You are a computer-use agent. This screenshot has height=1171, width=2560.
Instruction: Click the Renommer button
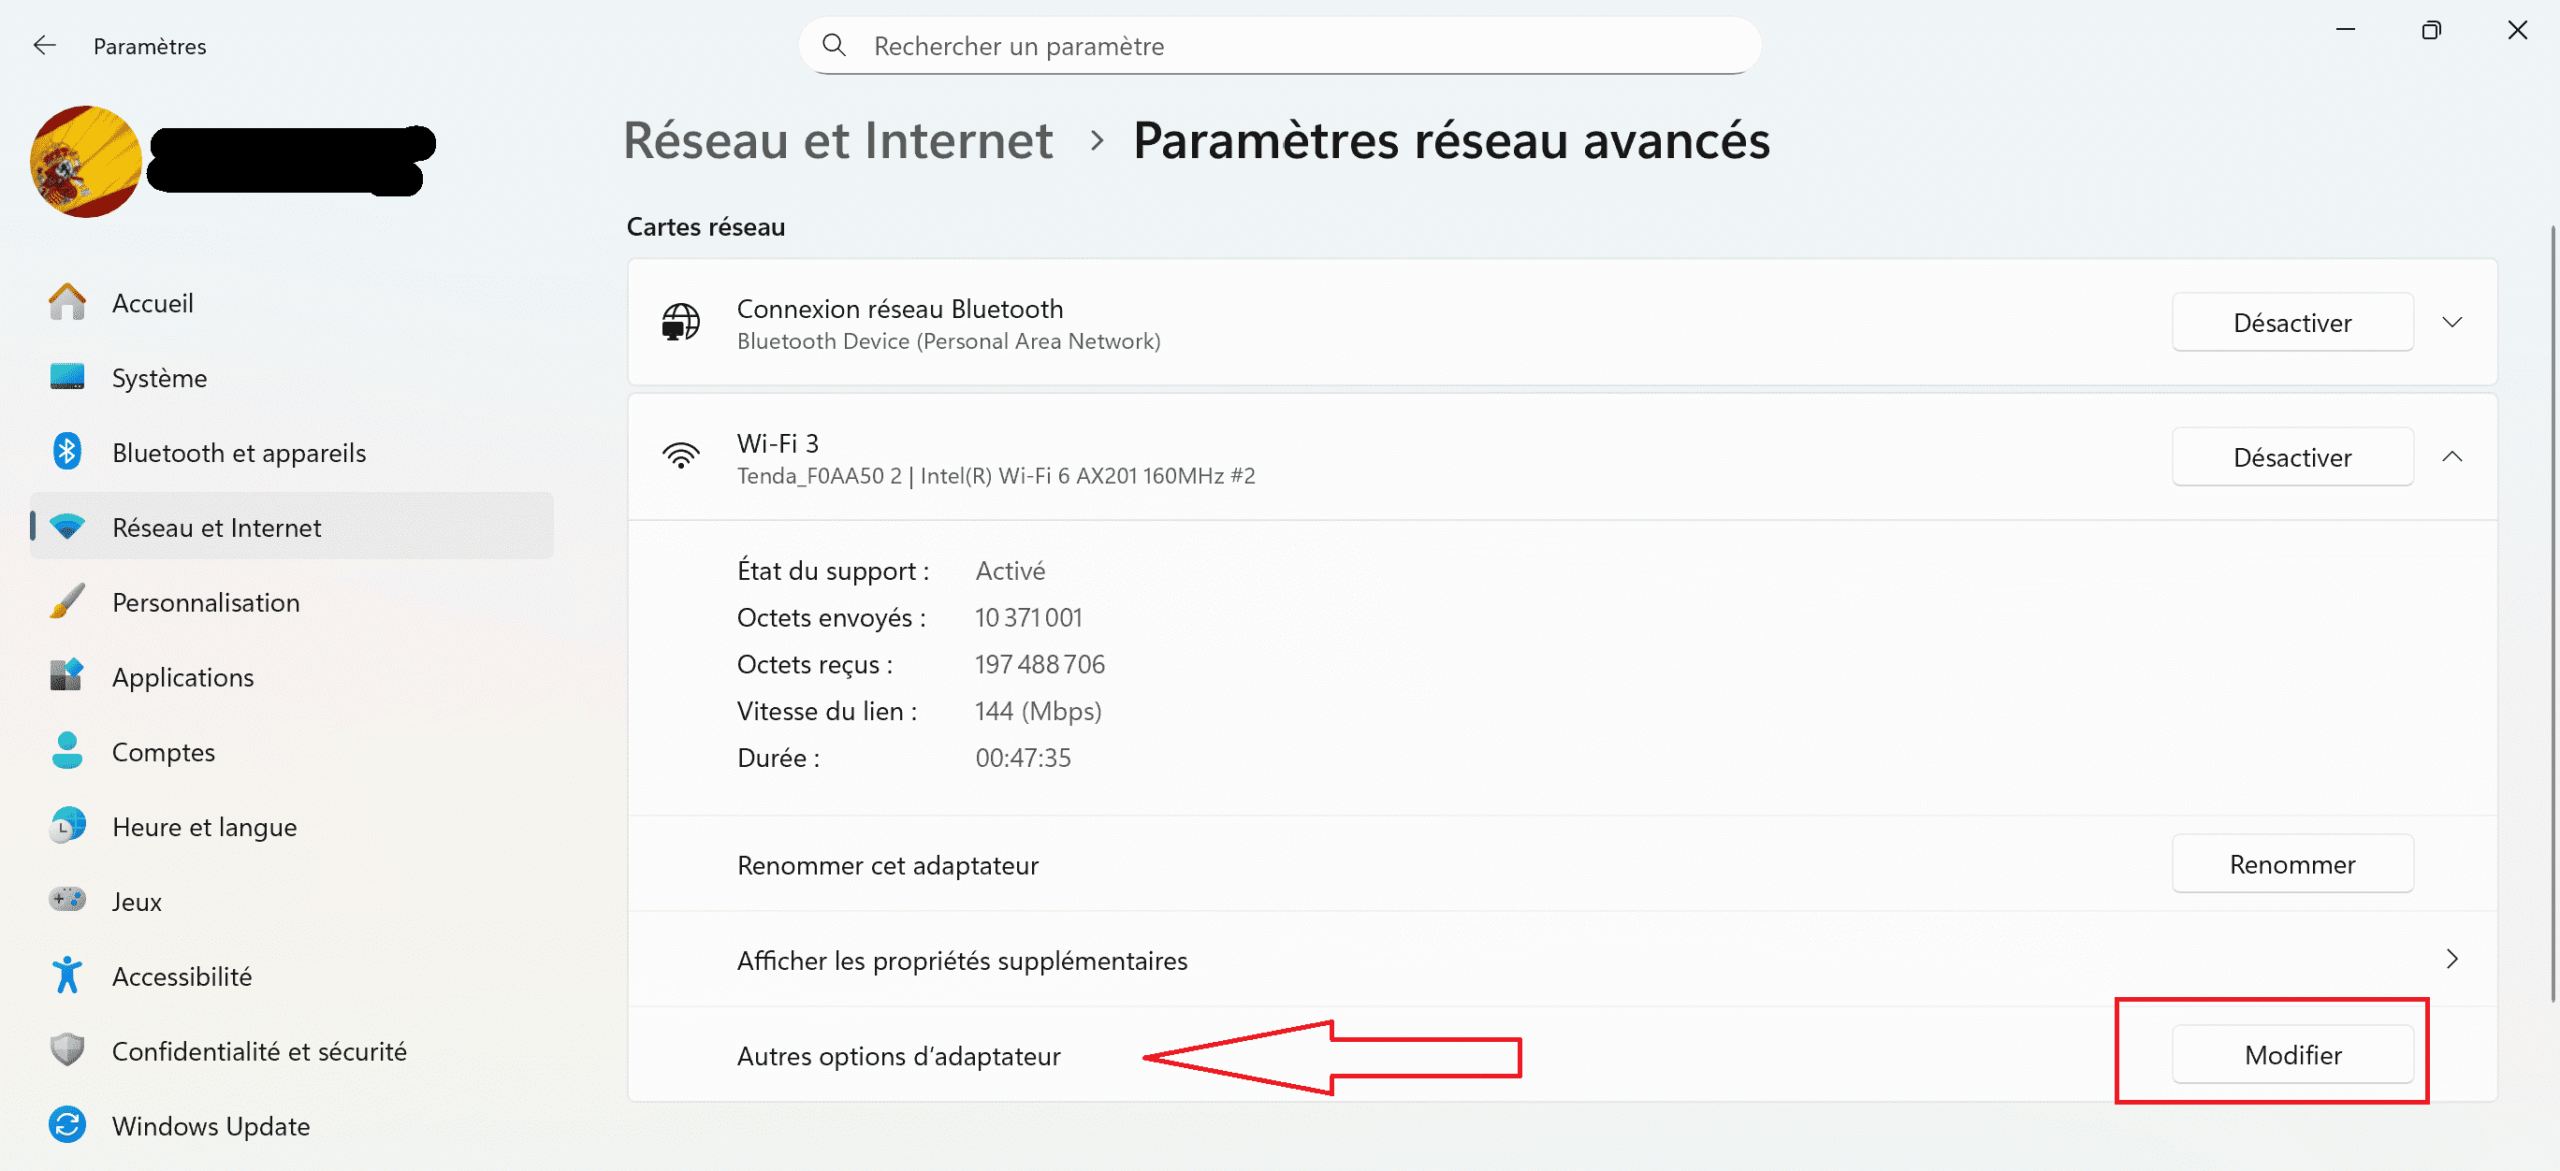click(x=2292, y=864)
